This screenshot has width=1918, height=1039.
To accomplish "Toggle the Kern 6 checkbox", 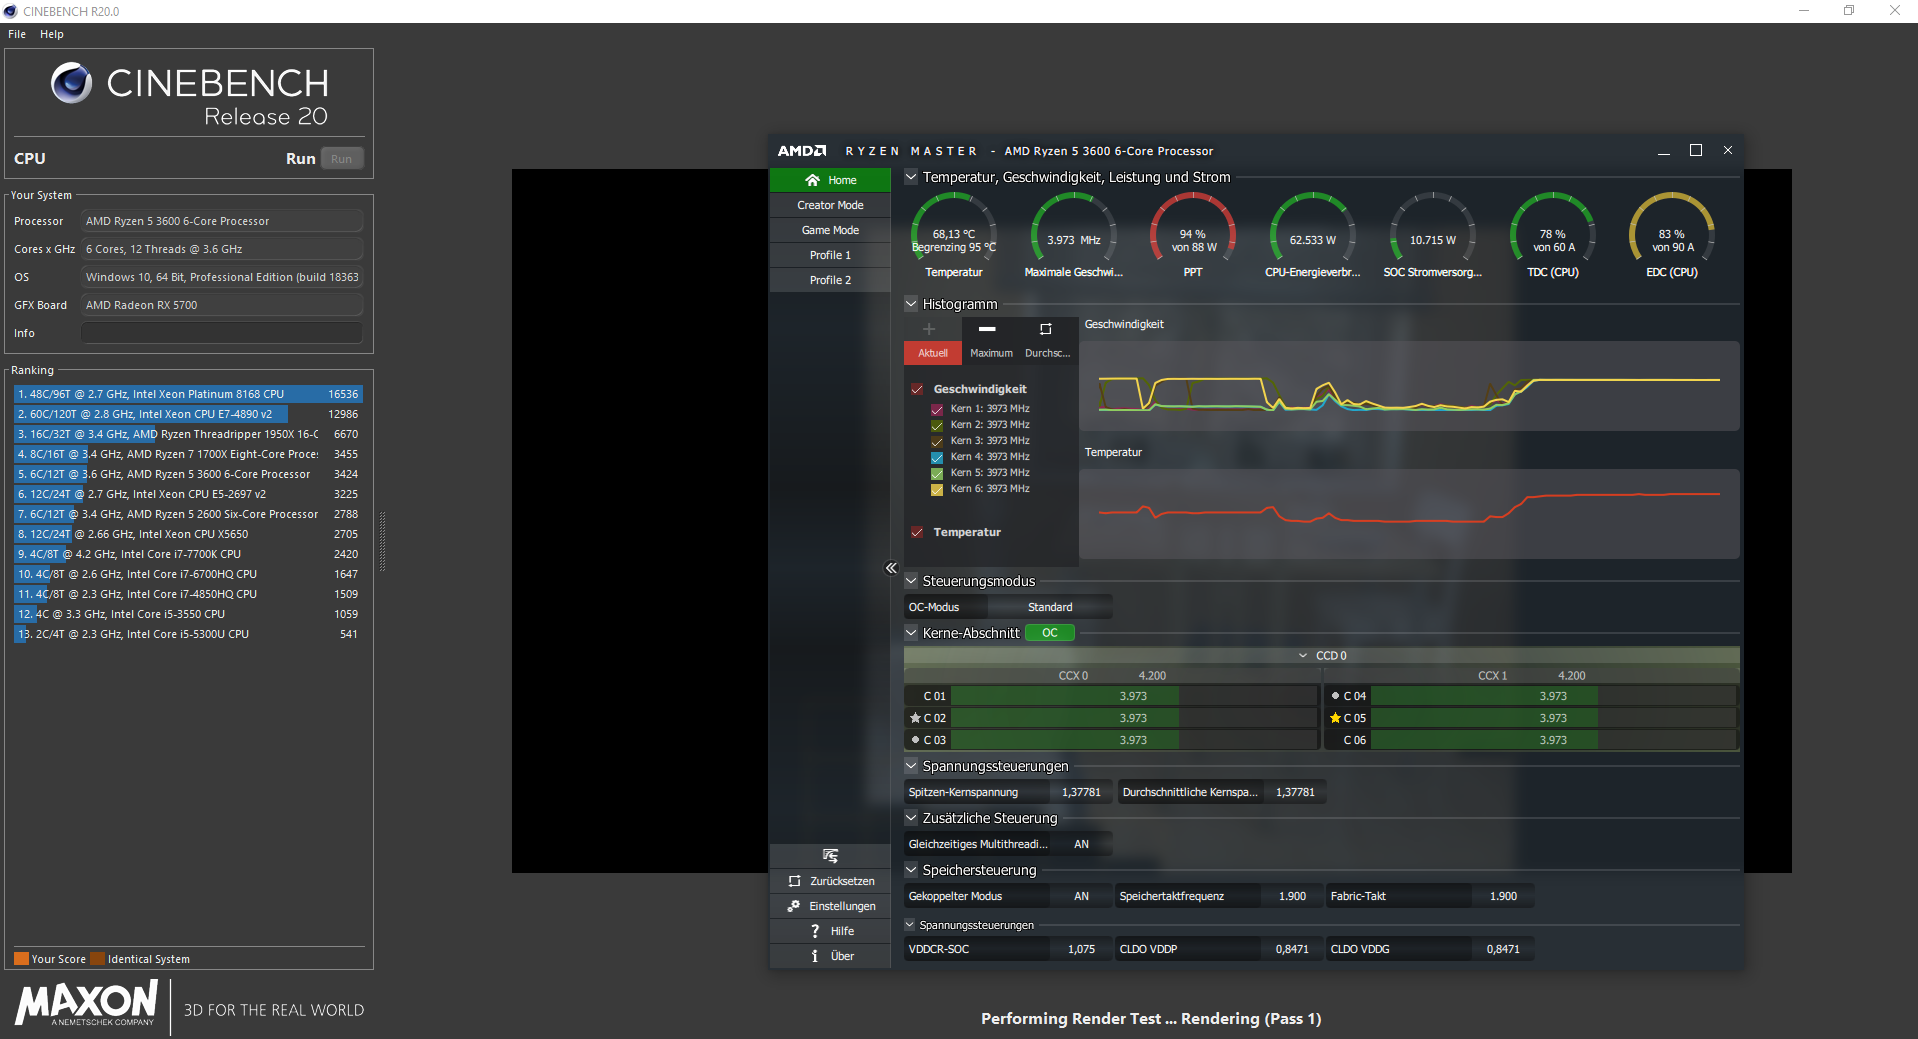I will pyautogui.click(x=937, y=489).
